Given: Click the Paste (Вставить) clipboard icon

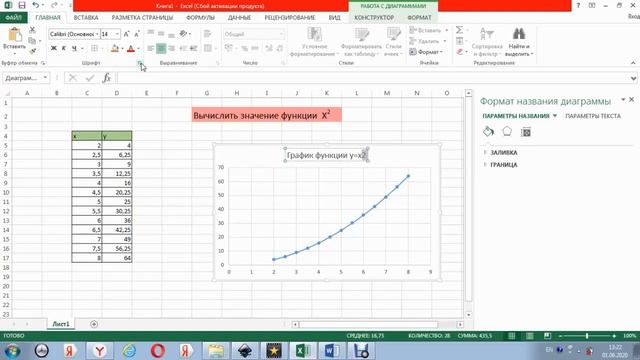Looking at the screenshot, I should coord(15,35).
